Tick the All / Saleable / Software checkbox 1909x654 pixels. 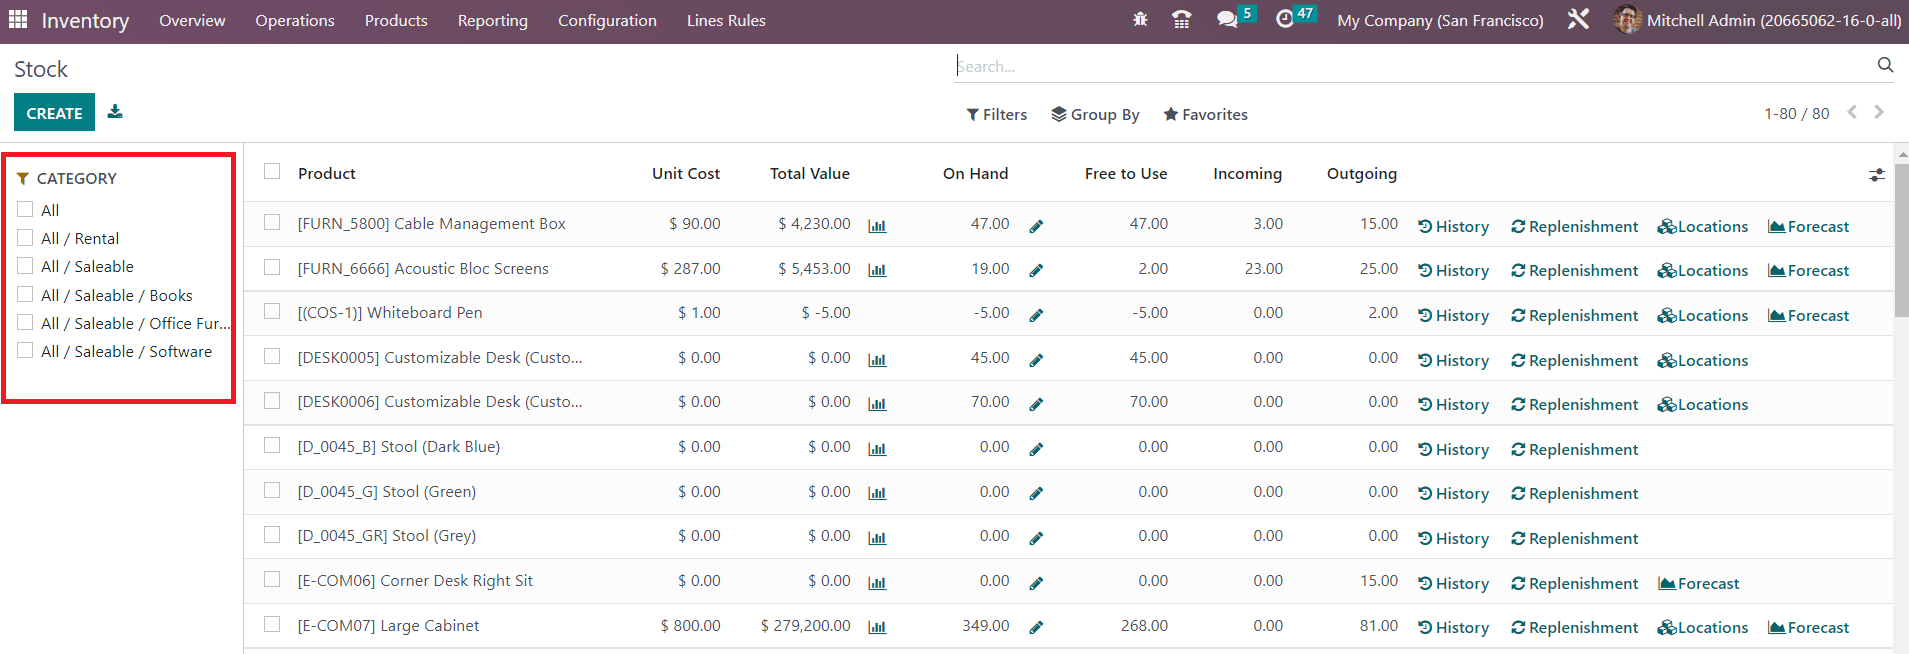coord(26,351)
